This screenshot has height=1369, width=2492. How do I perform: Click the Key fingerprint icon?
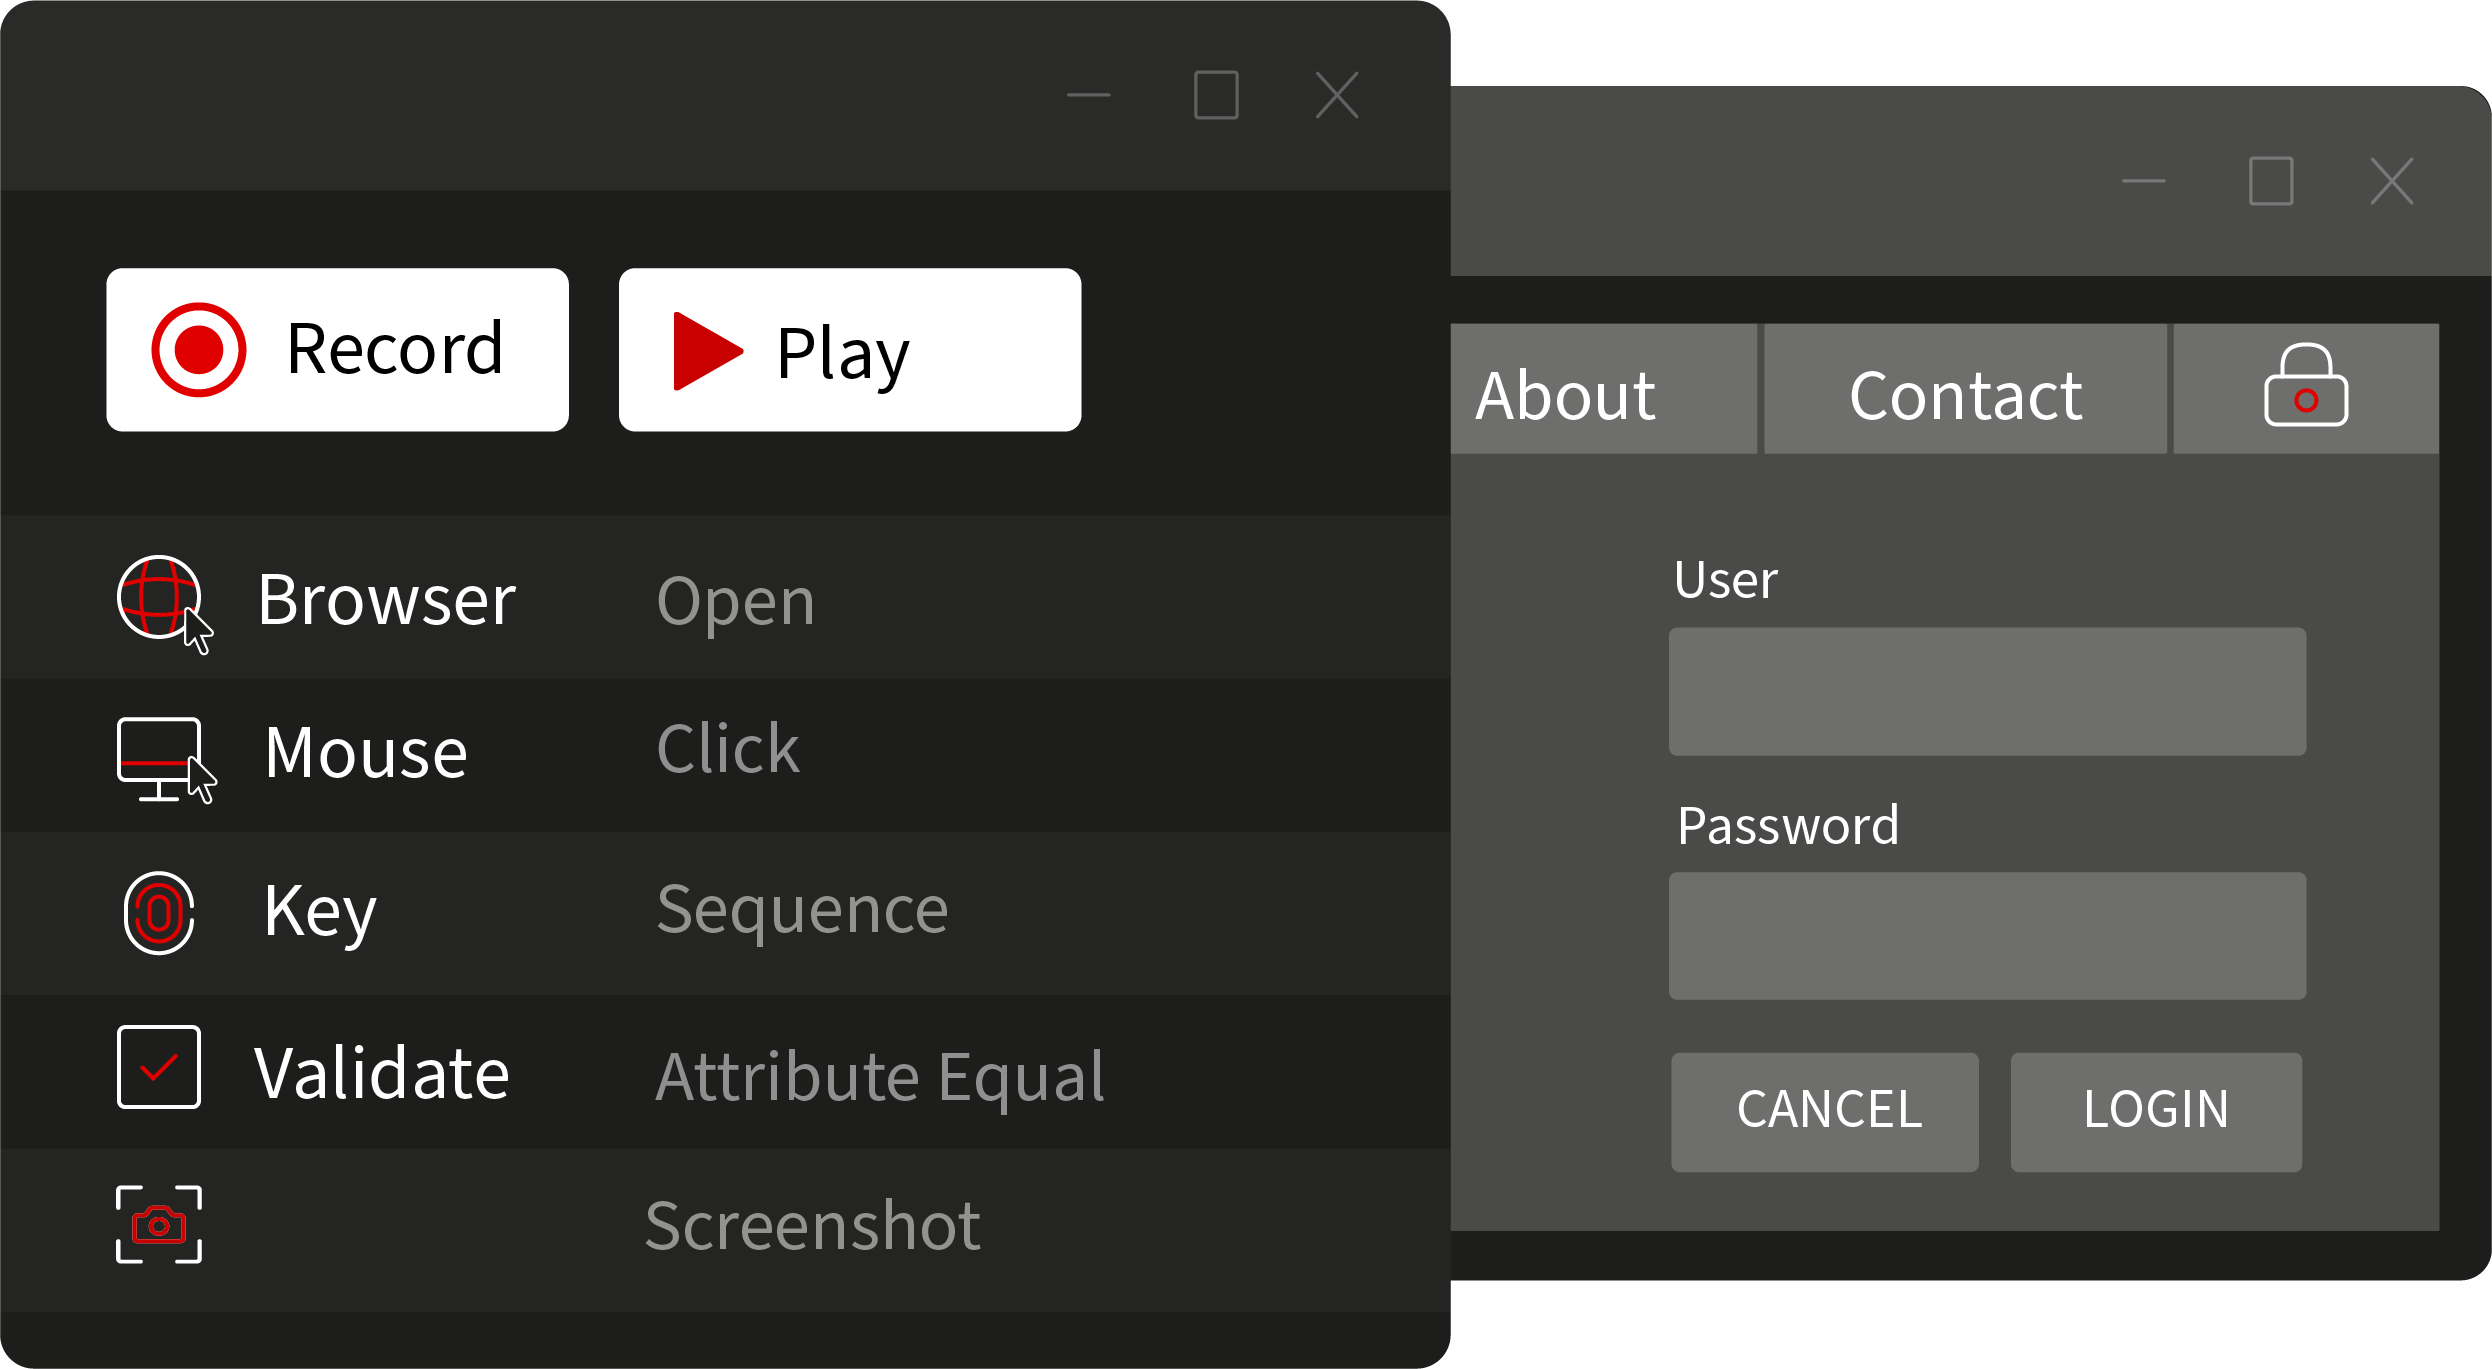(x=159, y=913)
